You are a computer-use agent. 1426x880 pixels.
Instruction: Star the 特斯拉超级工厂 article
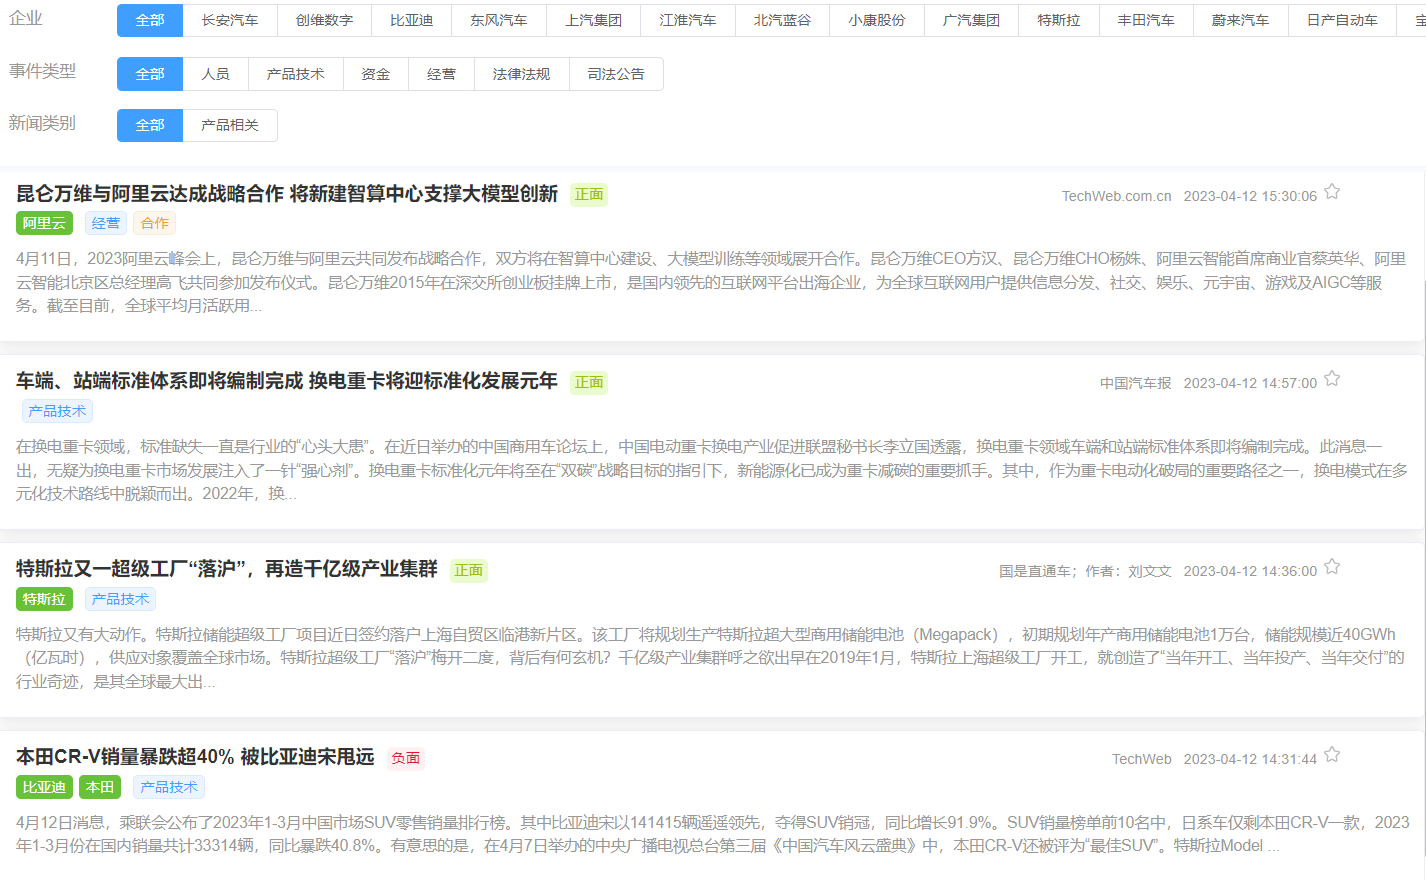1332,566
